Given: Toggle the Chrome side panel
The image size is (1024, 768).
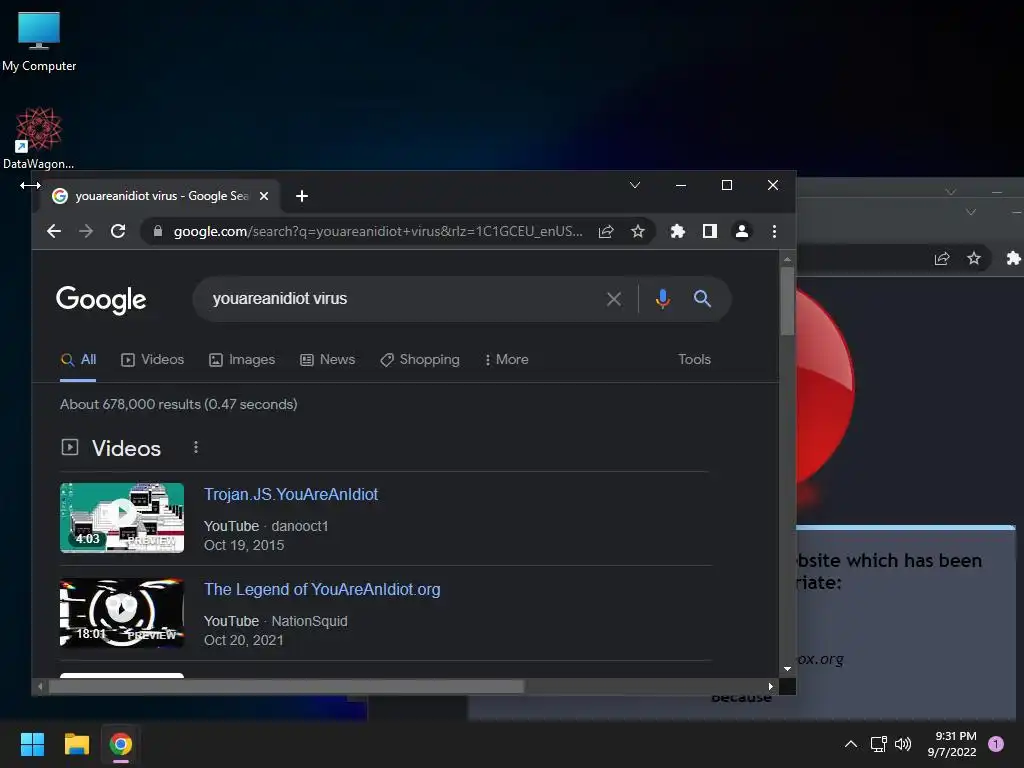Looking at the screenshot, I should [x=710, y=231].
